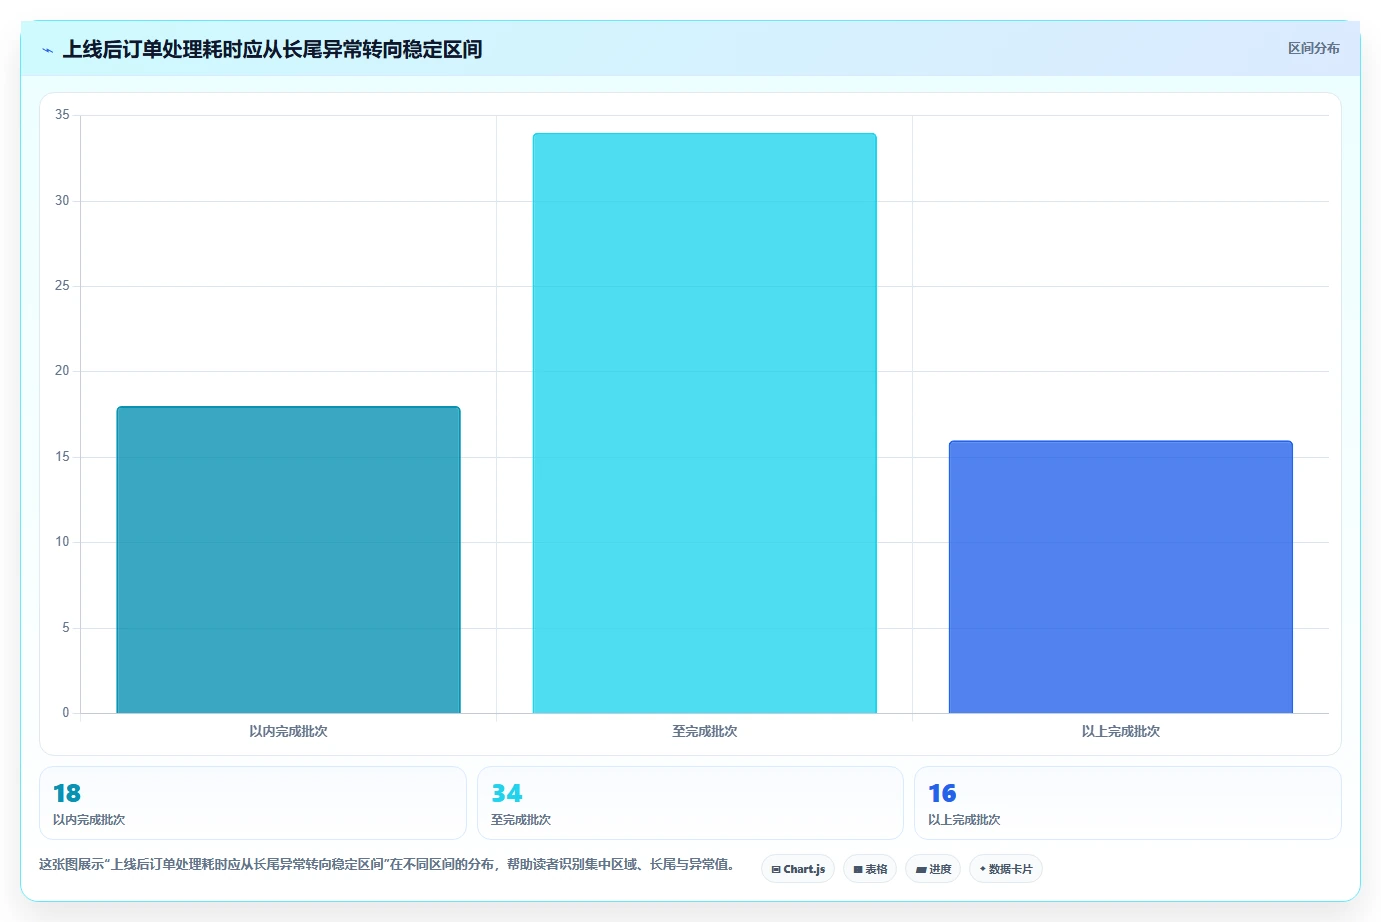Click the 进度 tag chip
Screen dimensions: 1381x922
[x=933, y=869]
